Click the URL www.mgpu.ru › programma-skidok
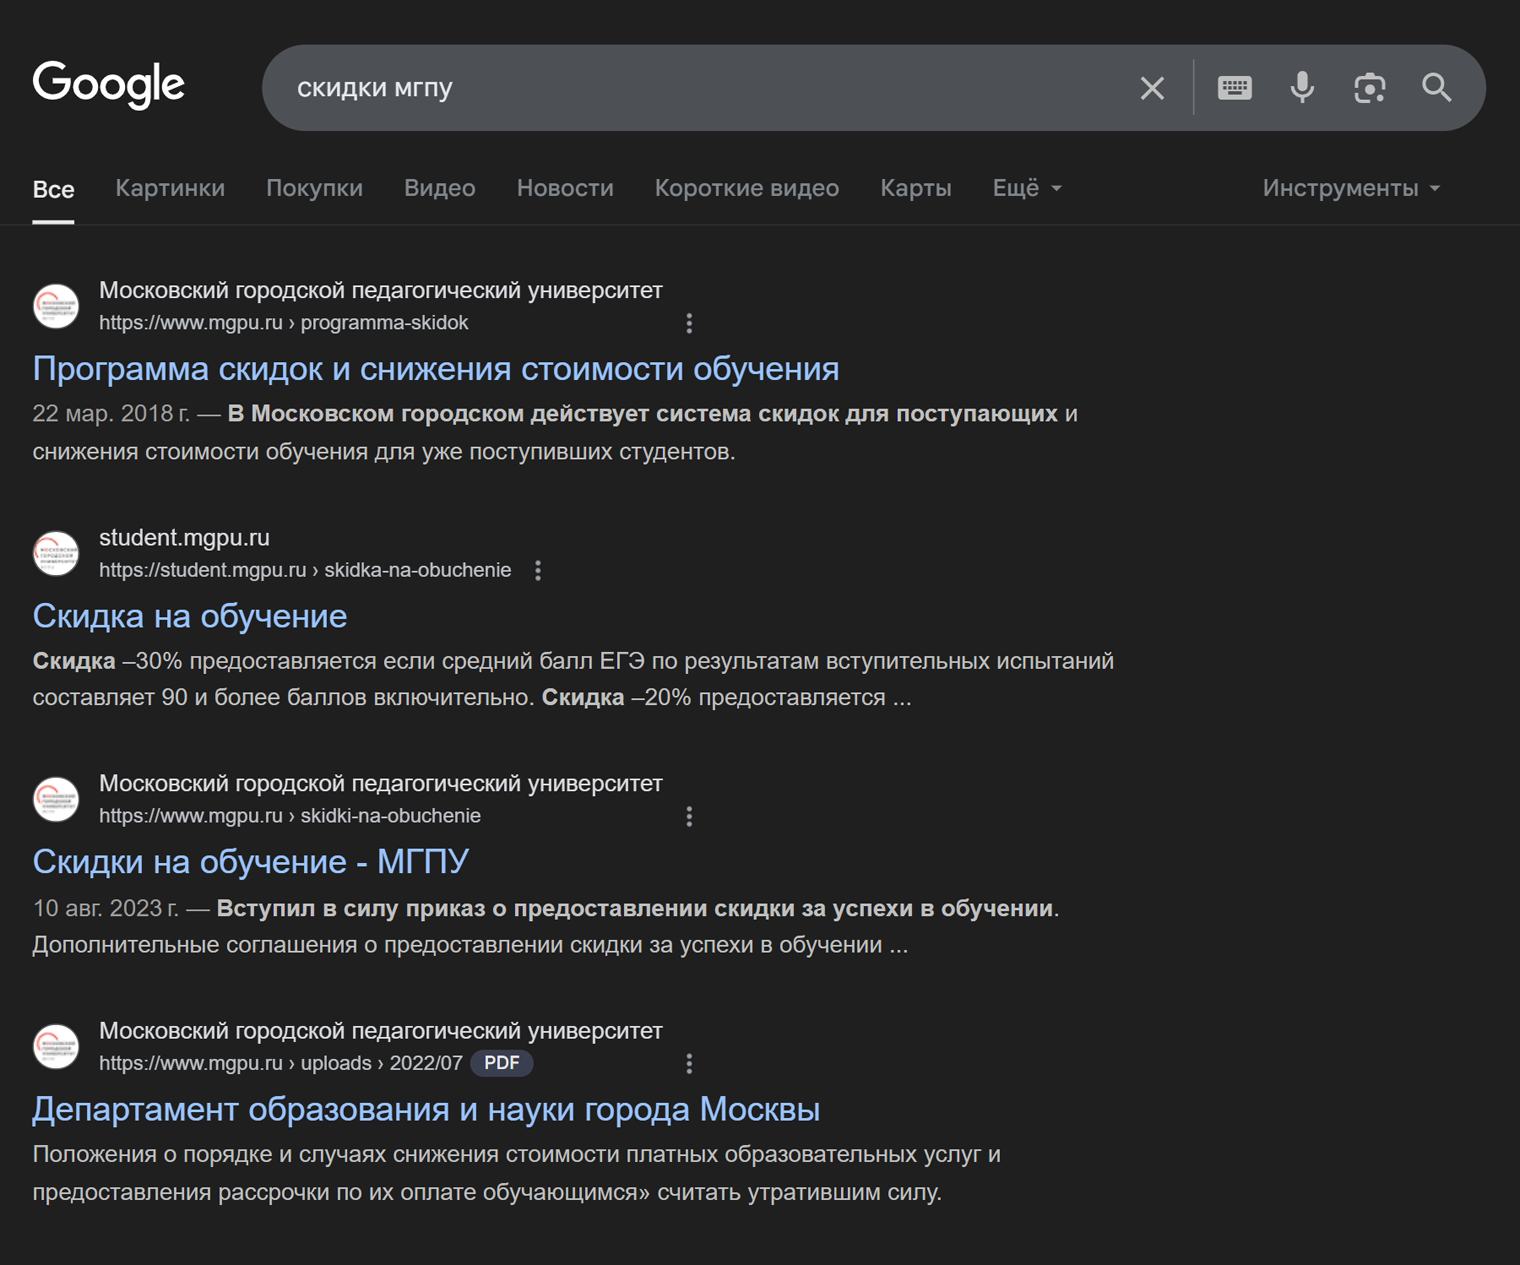The height and width of the screenshot is (1265, 1520). coord(283,323)
